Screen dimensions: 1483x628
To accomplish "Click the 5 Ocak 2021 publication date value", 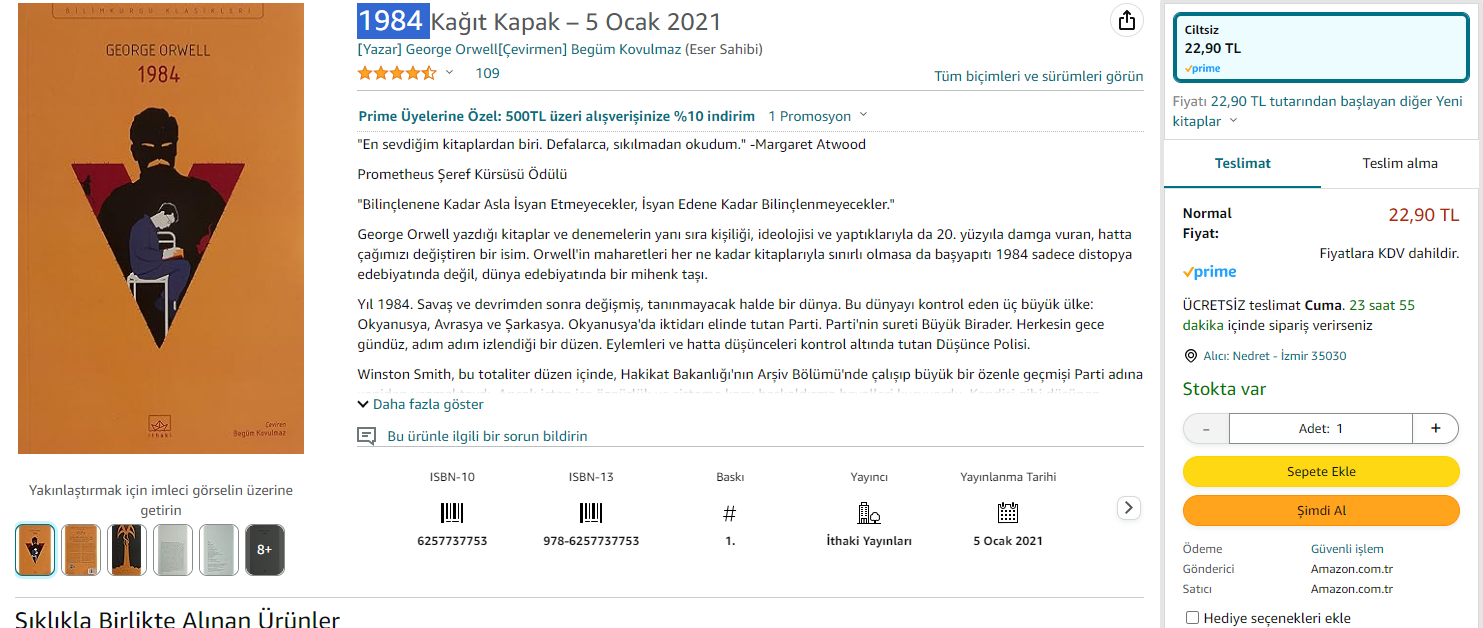I will [1008, 541].
